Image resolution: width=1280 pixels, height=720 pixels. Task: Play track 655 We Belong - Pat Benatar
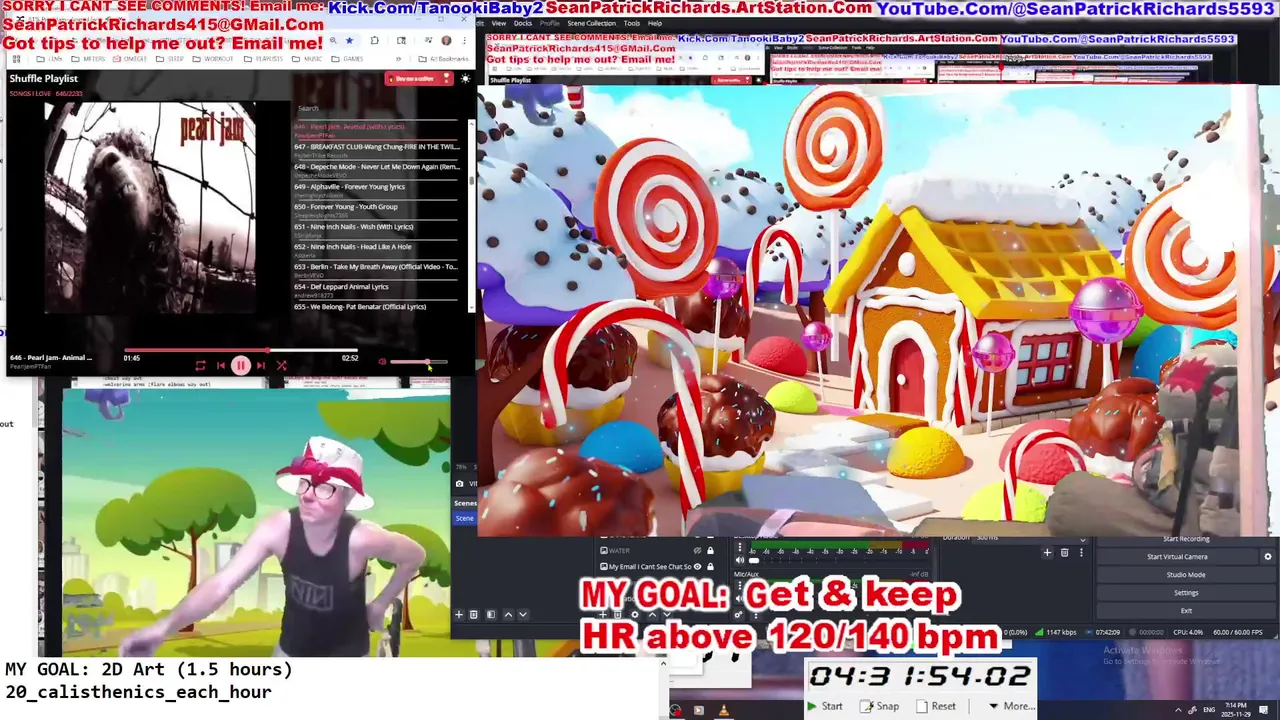[x=376, y=308]
